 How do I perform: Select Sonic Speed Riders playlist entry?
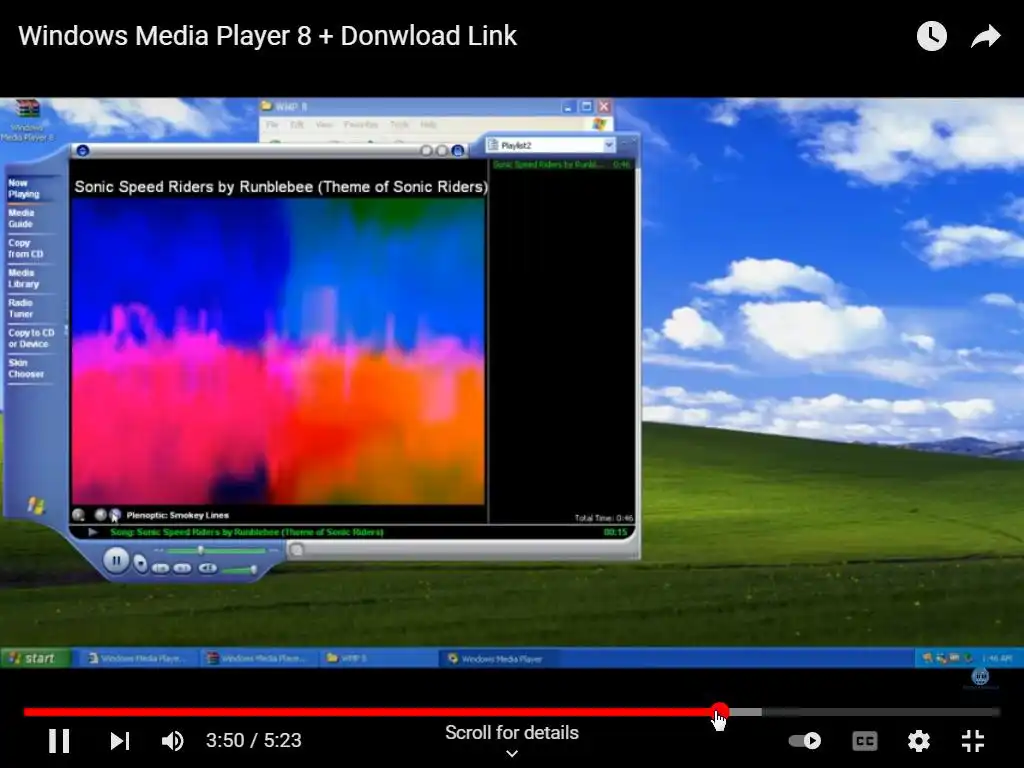tap(562, 165)
